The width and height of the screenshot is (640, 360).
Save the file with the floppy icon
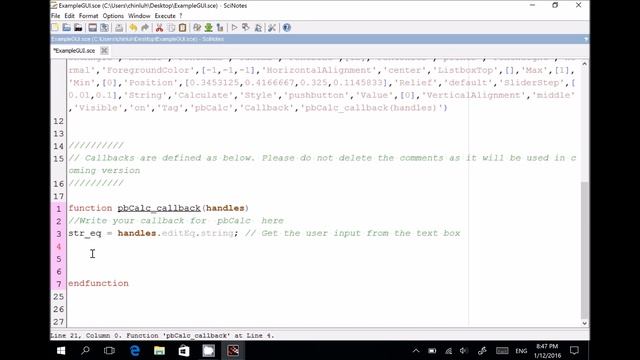click(93, 28)
